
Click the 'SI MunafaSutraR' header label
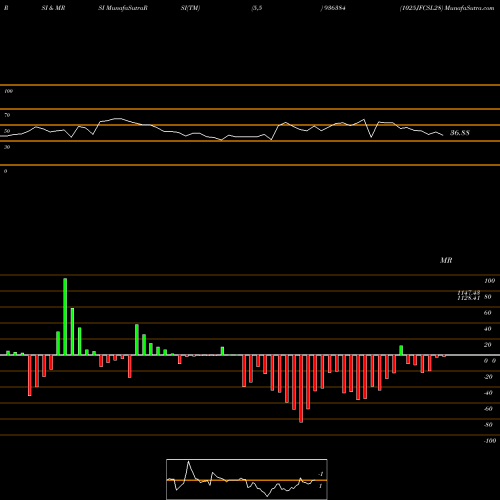(123, 8)
